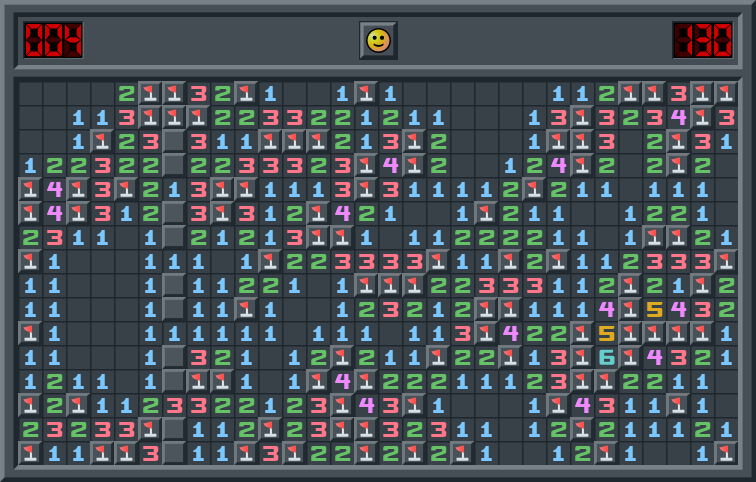Click the smiley face reset button
This screenshot has height=482, width=756.
coord(378,40)
